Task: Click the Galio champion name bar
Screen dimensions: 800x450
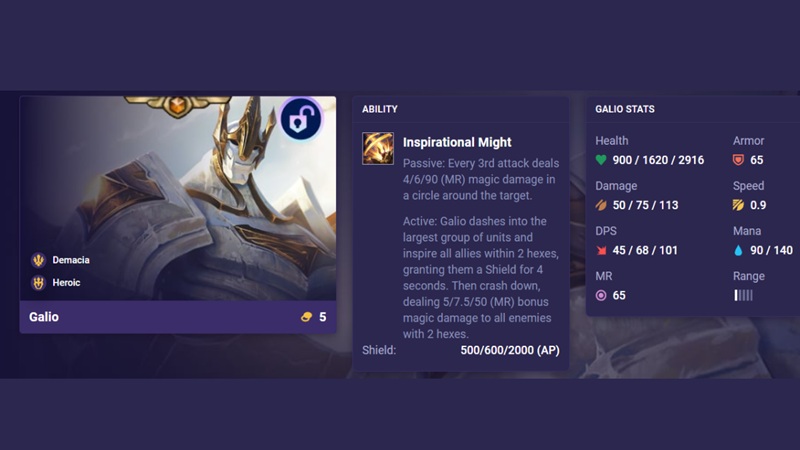Action: pyautogui.click(x=178, y=317)
